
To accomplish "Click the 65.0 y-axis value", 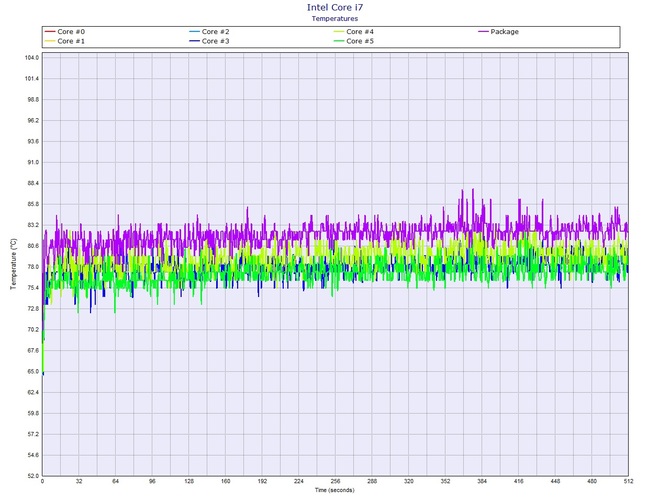I will [32, 372].
